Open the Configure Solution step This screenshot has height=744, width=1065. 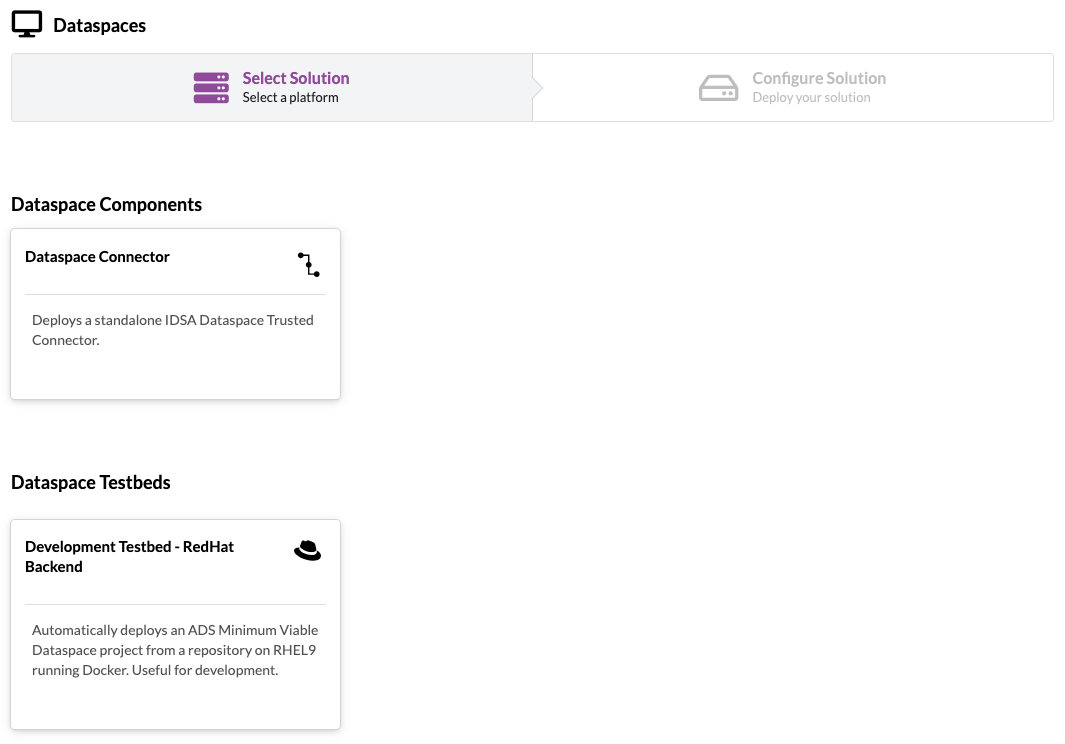coord(793,88)
